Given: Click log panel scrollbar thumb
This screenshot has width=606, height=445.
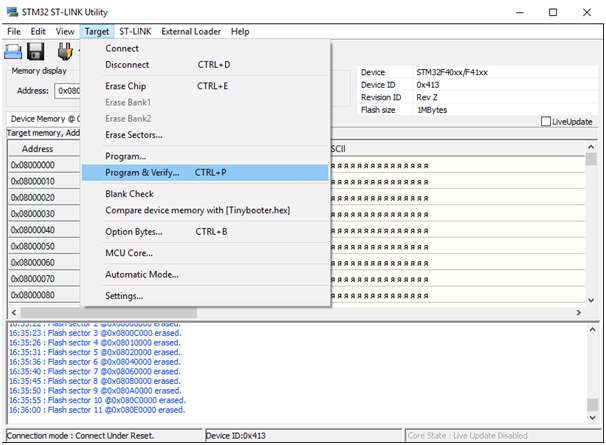Looking at the screenshot, I should 592,405.
